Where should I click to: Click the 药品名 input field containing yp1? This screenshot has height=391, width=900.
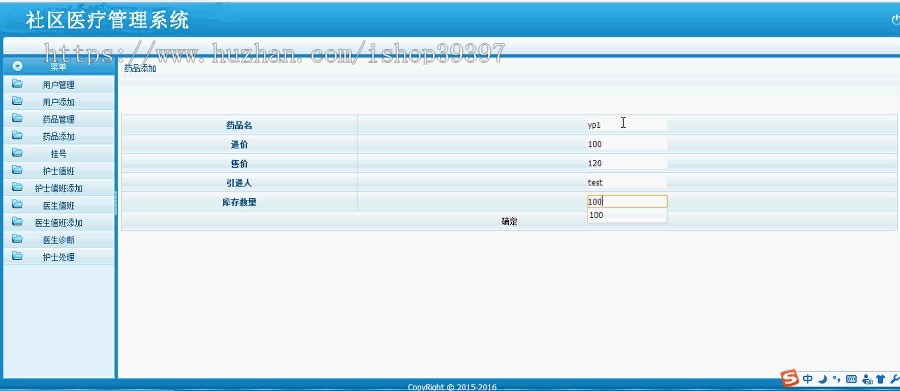tap(627, 125)
